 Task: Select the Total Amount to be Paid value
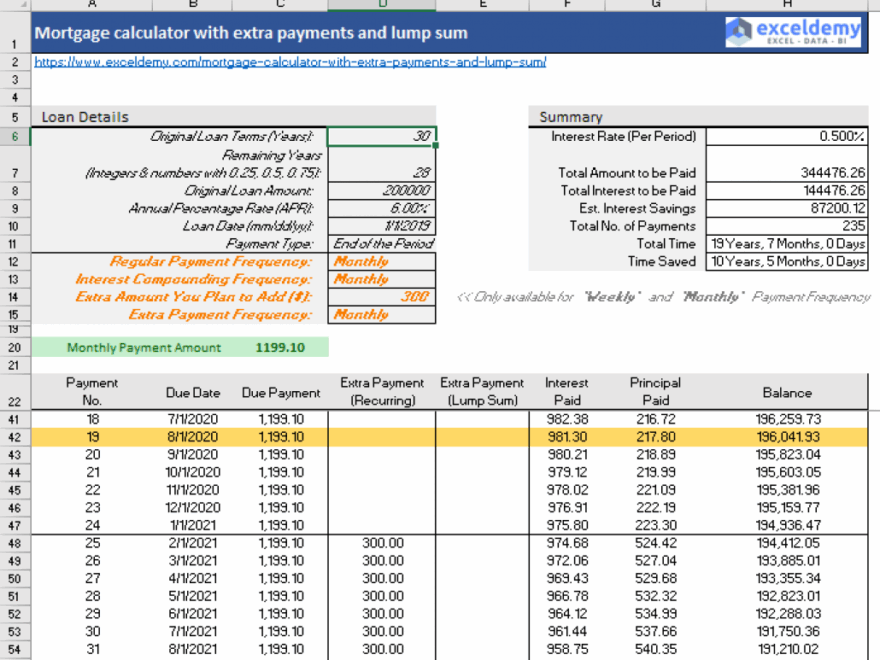pos(787,172)
